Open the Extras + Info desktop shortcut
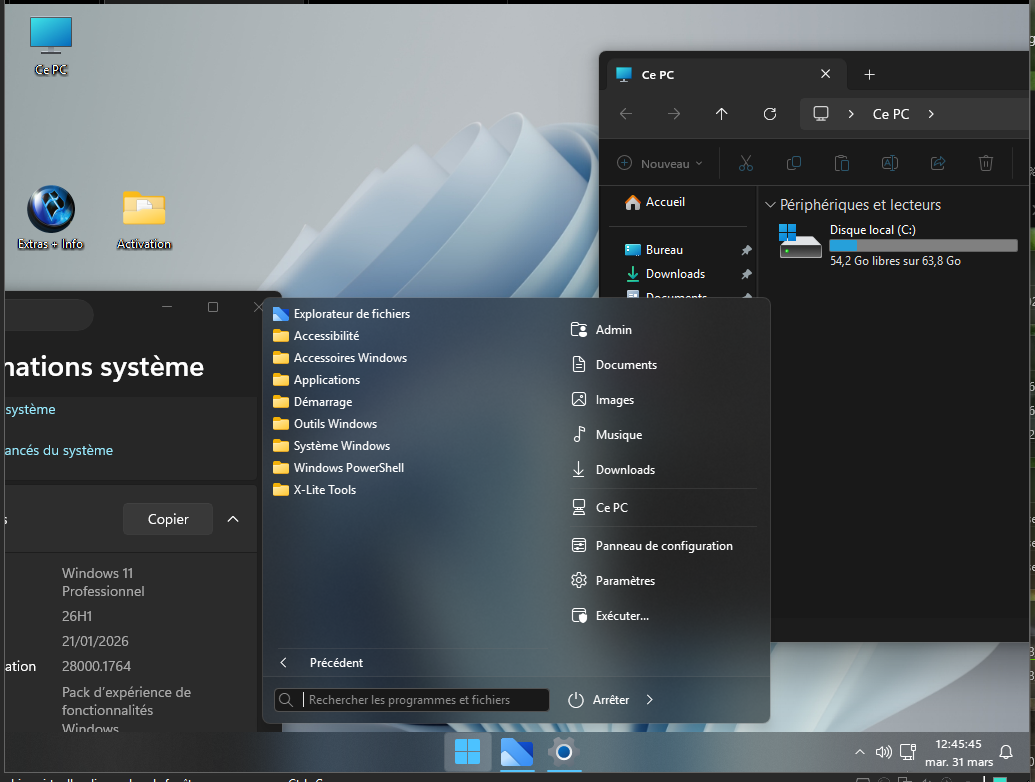This screenshot has height=782, width=1035. point(51,218)
